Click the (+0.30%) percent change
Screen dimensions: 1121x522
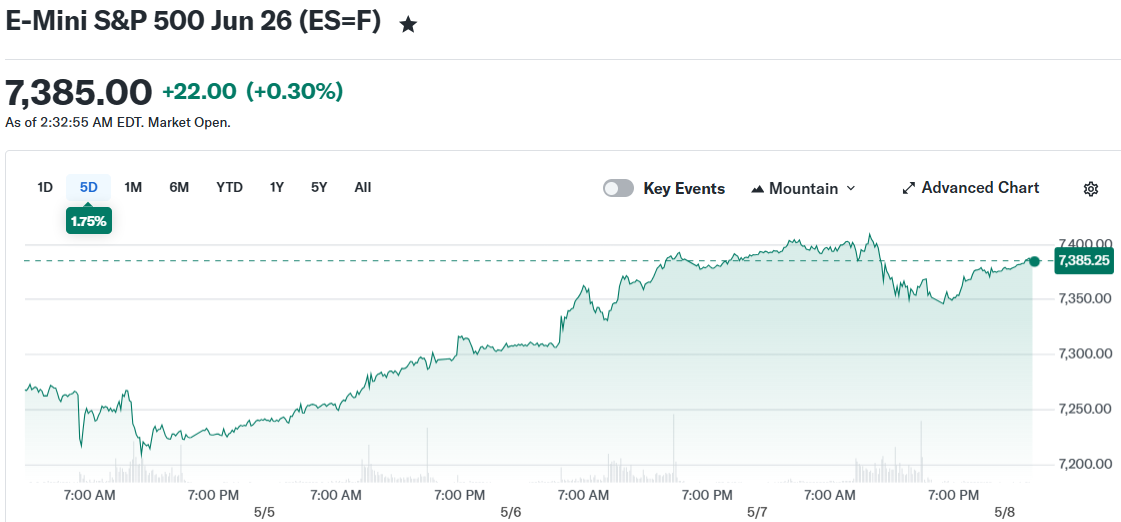pyautogui.click(x=295, y=92)
